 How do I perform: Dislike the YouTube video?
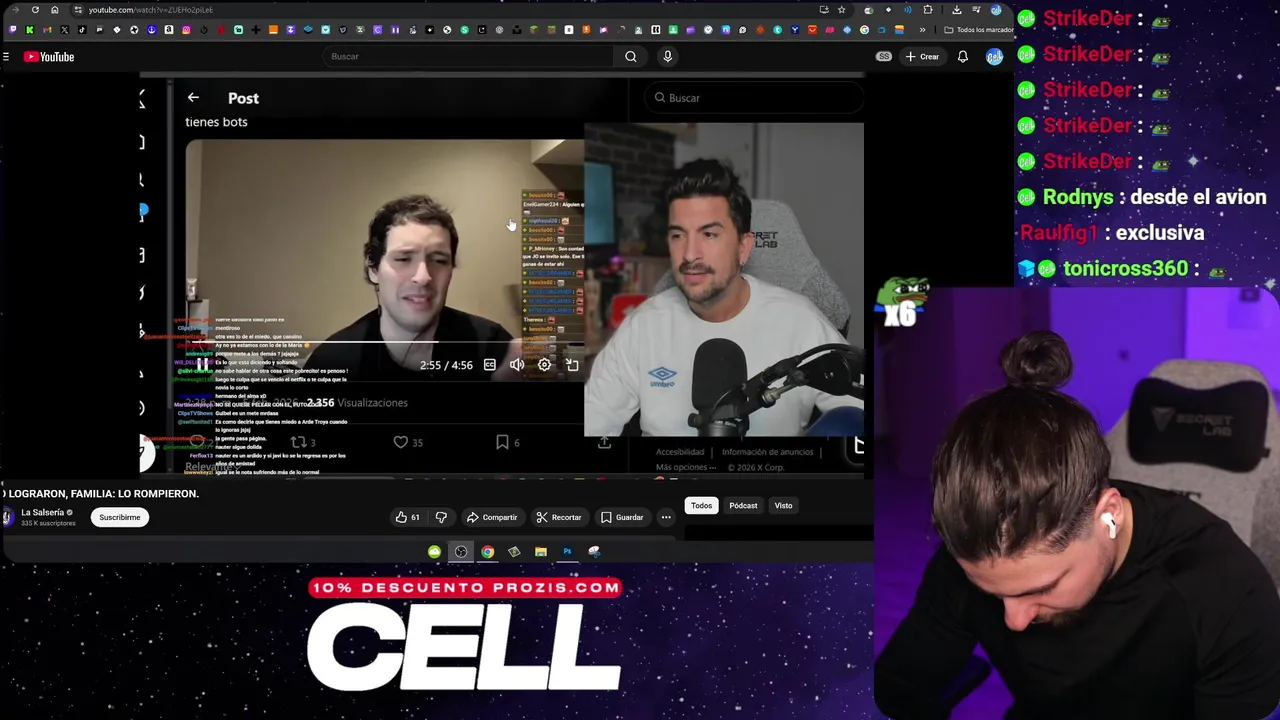click(x=441, y=518)
